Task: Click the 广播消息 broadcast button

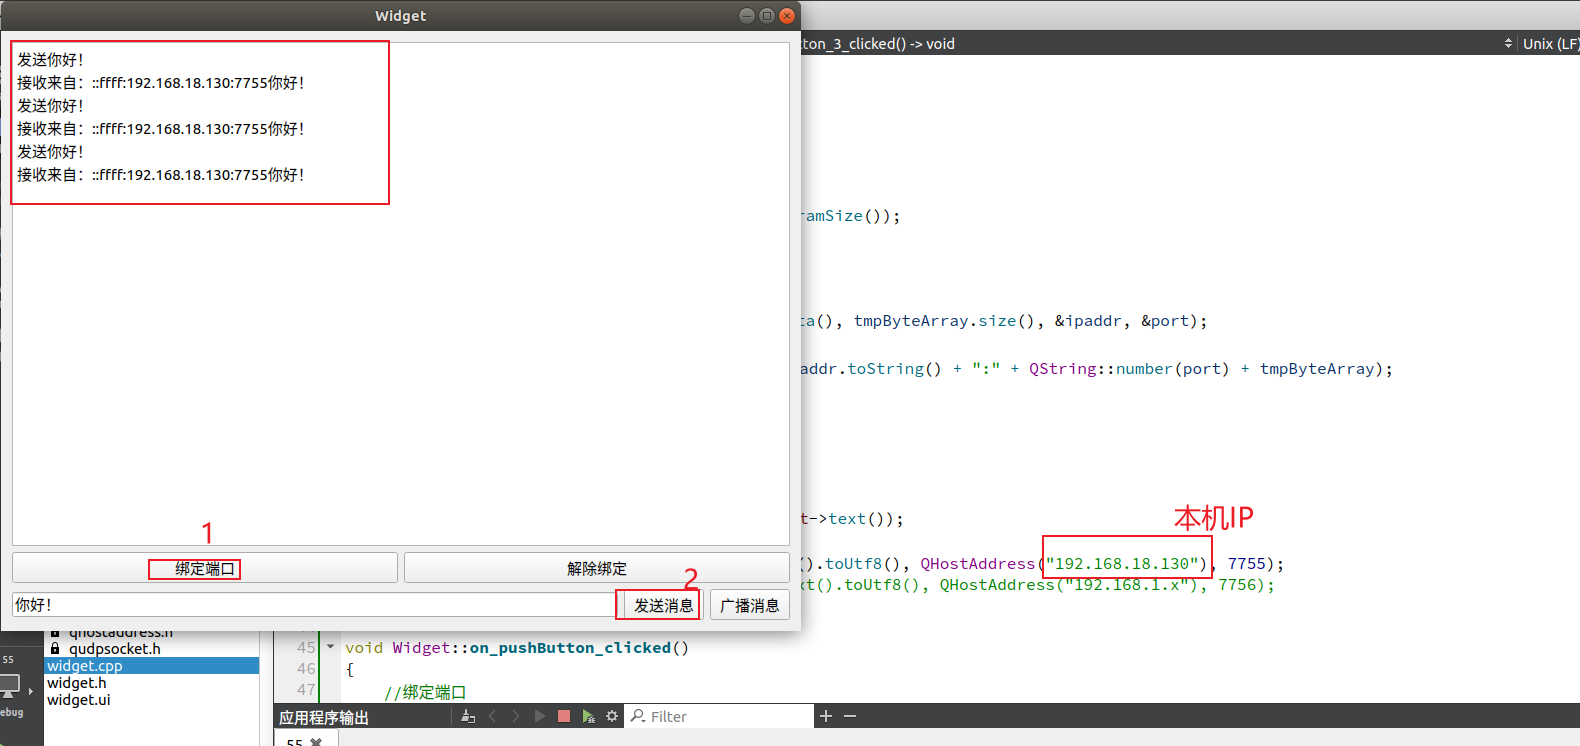Action: [750, 605]
